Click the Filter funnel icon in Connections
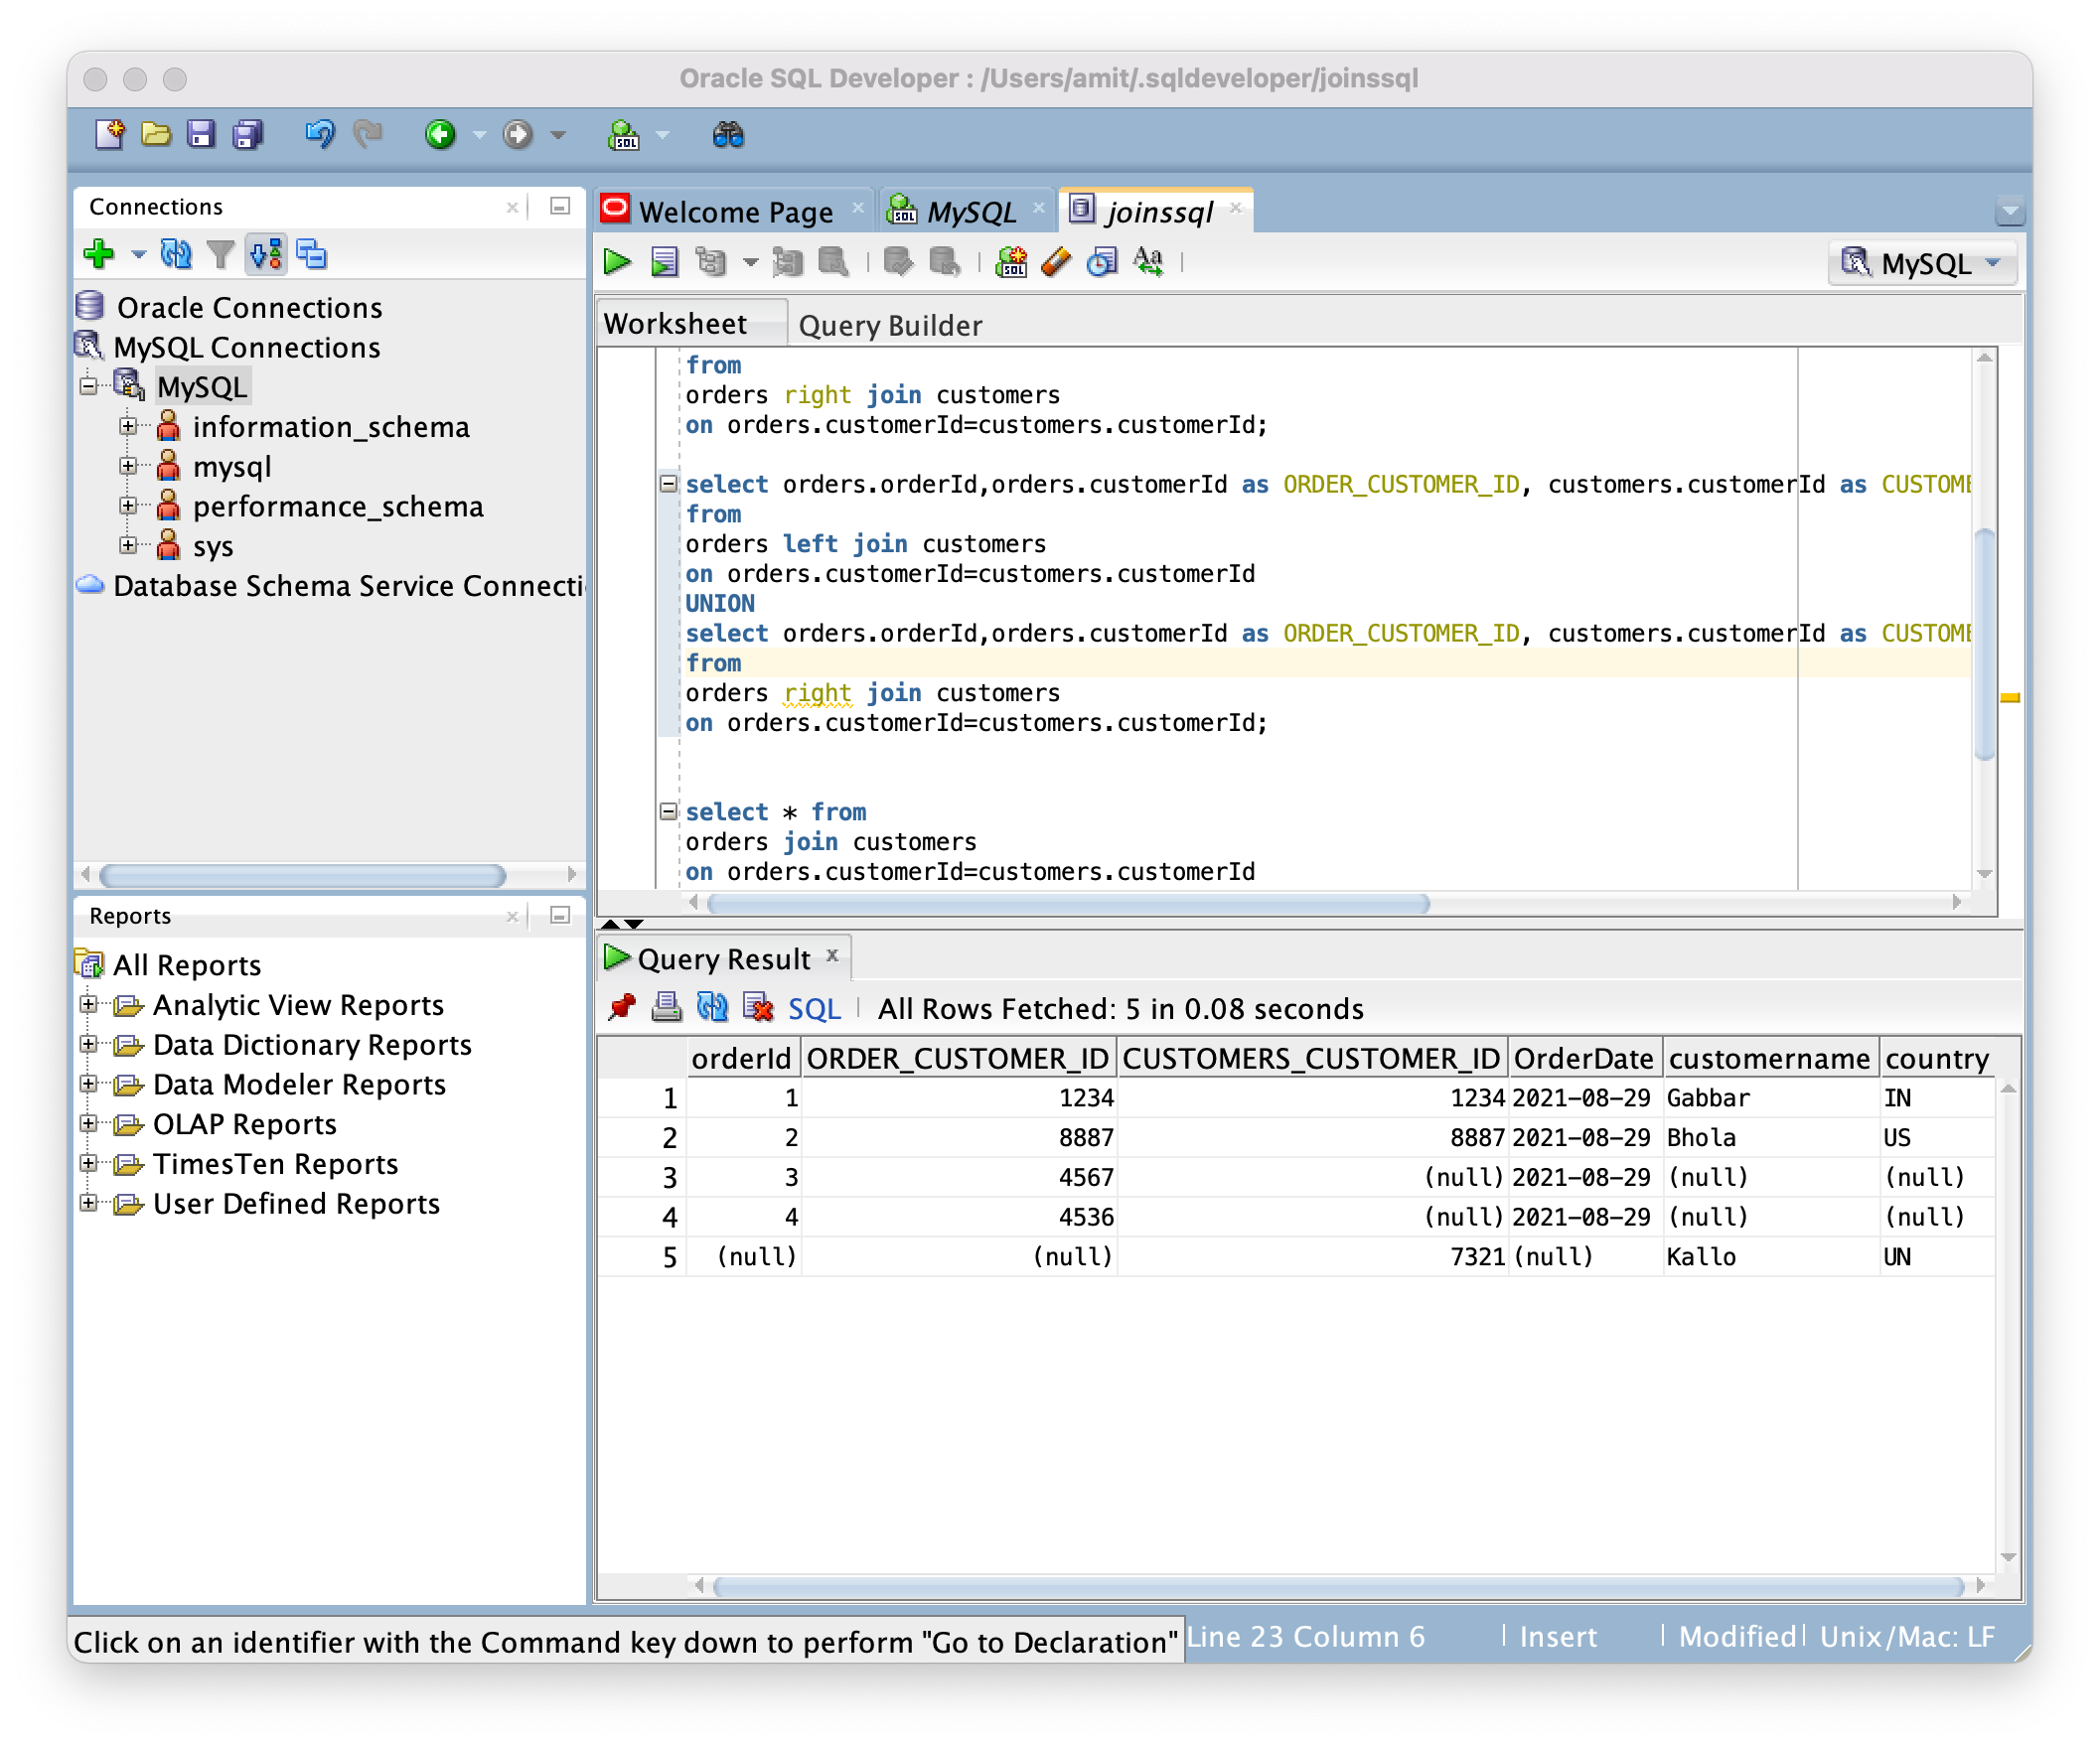The image size is (2100, 1746). (x=220, y=255)
